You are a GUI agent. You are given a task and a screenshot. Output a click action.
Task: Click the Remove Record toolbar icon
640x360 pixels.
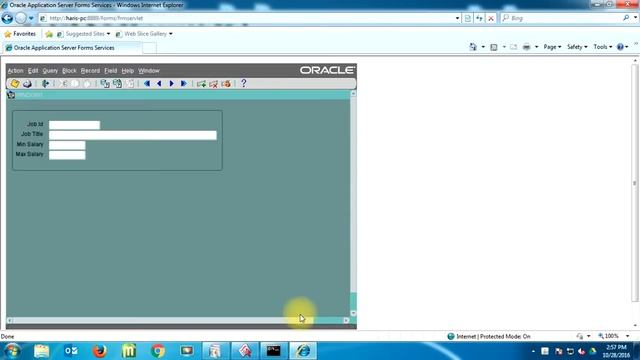point(213,84)
